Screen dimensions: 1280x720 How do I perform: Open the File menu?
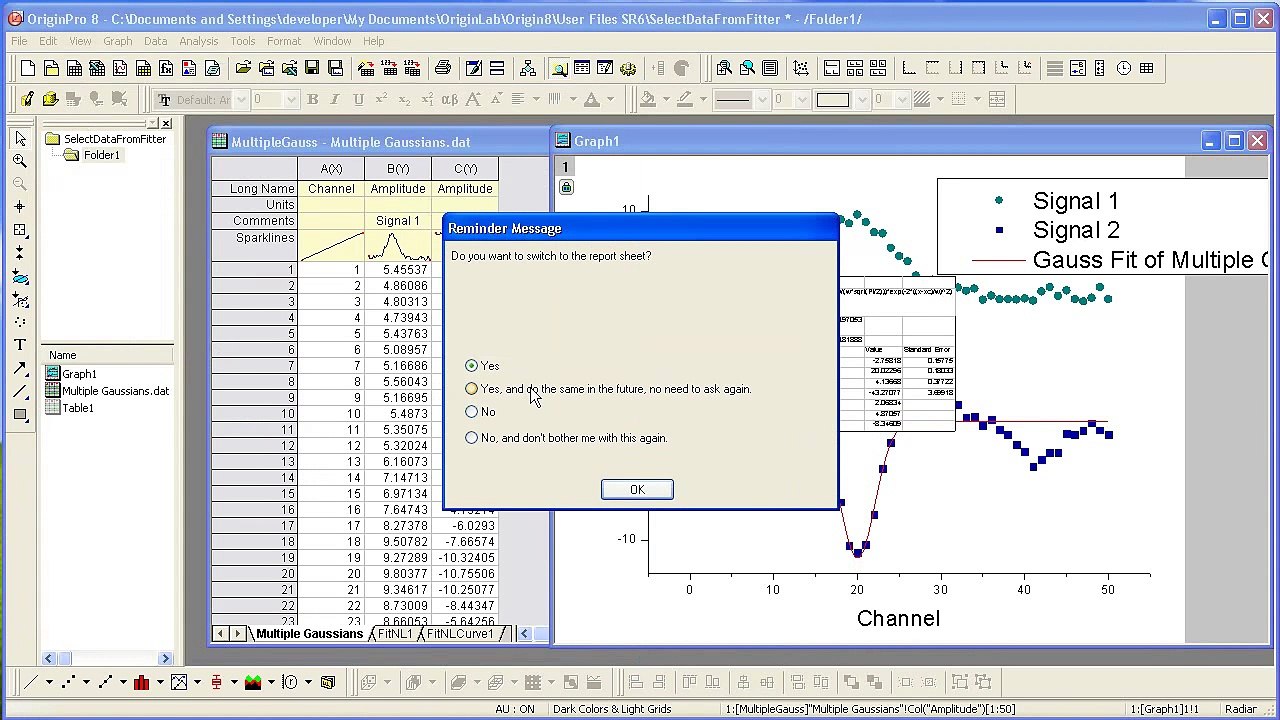coord(19,41)
